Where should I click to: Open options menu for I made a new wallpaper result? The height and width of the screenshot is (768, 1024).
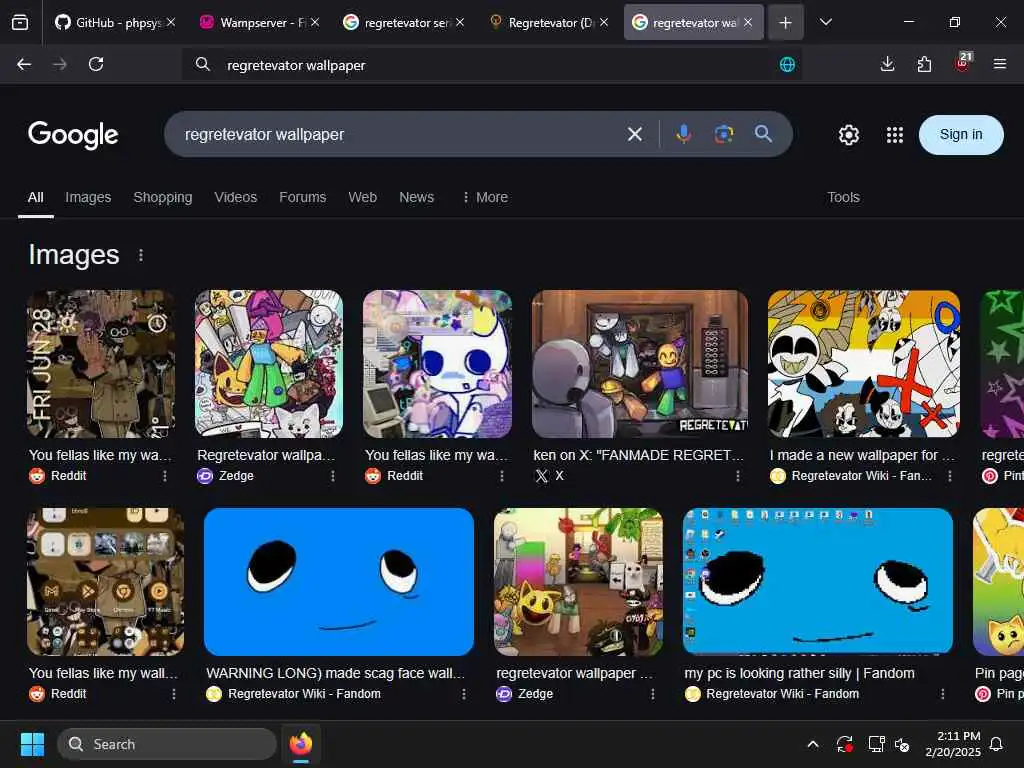click(950, 476)
